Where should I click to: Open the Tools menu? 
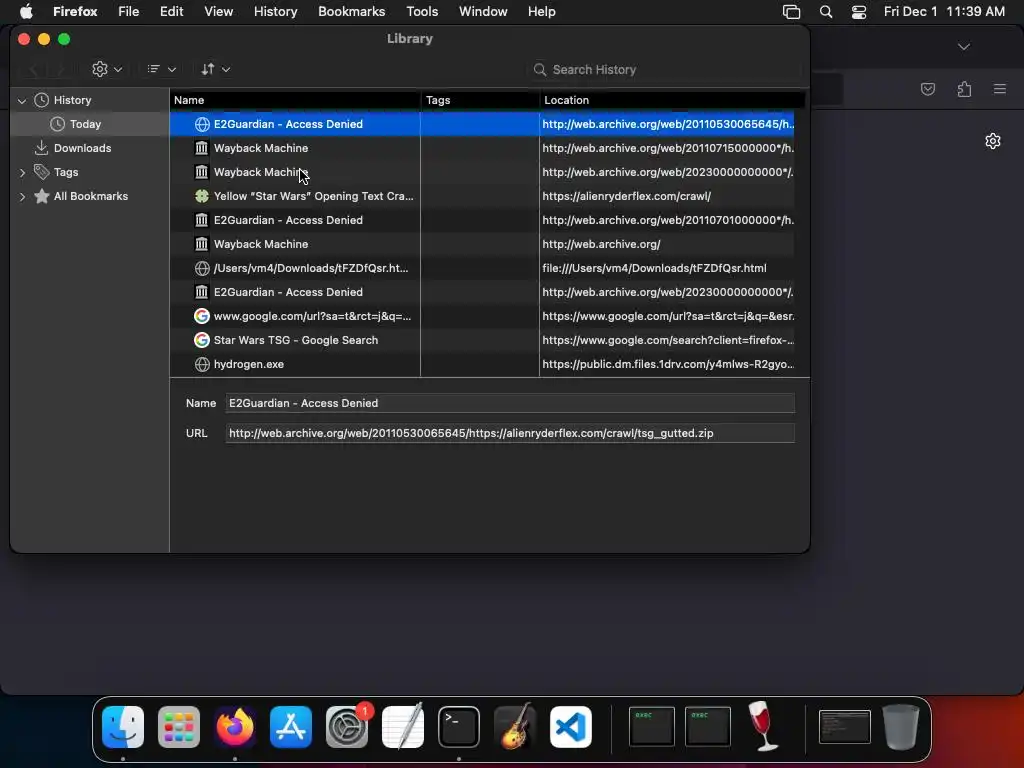click(422, 12)
